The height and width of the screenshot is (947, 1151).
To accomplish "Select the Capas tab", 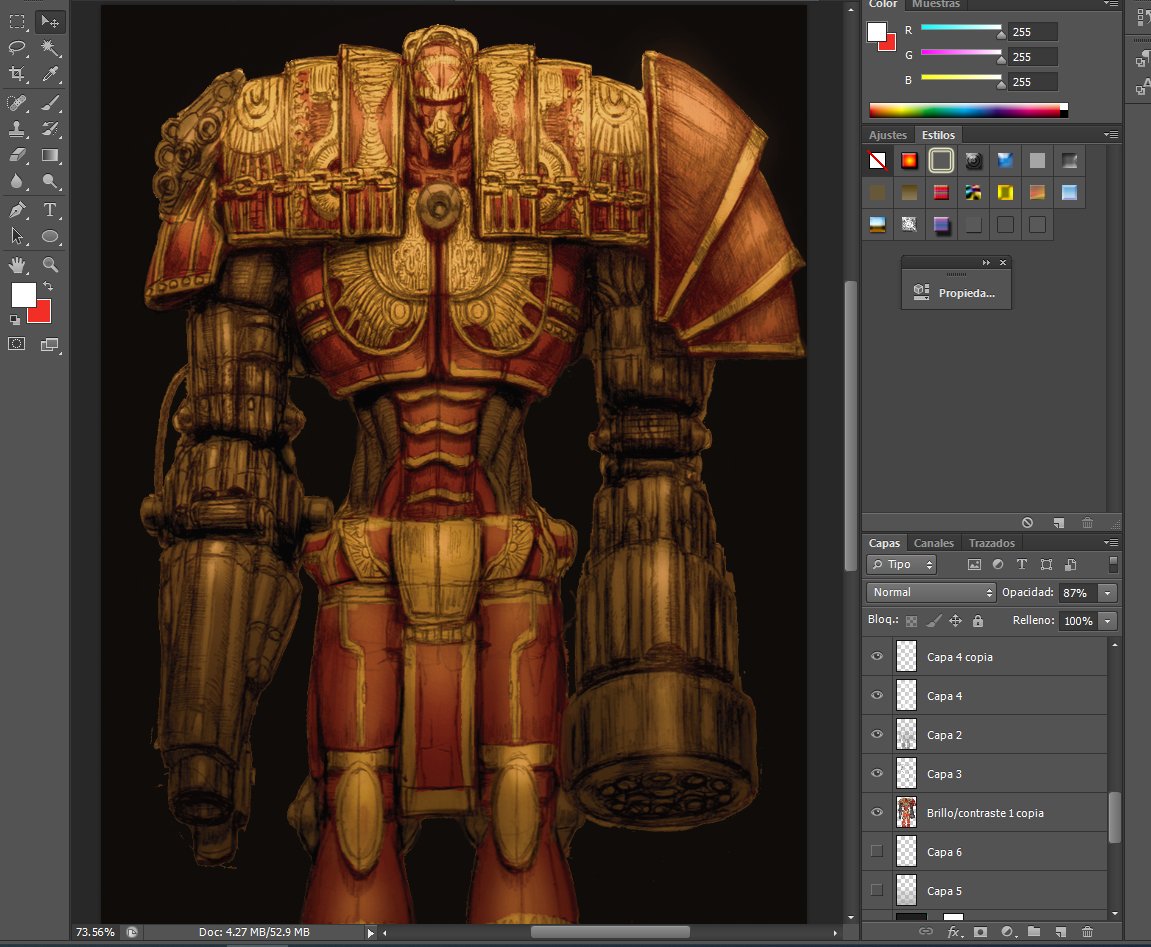I will (884, 543).
